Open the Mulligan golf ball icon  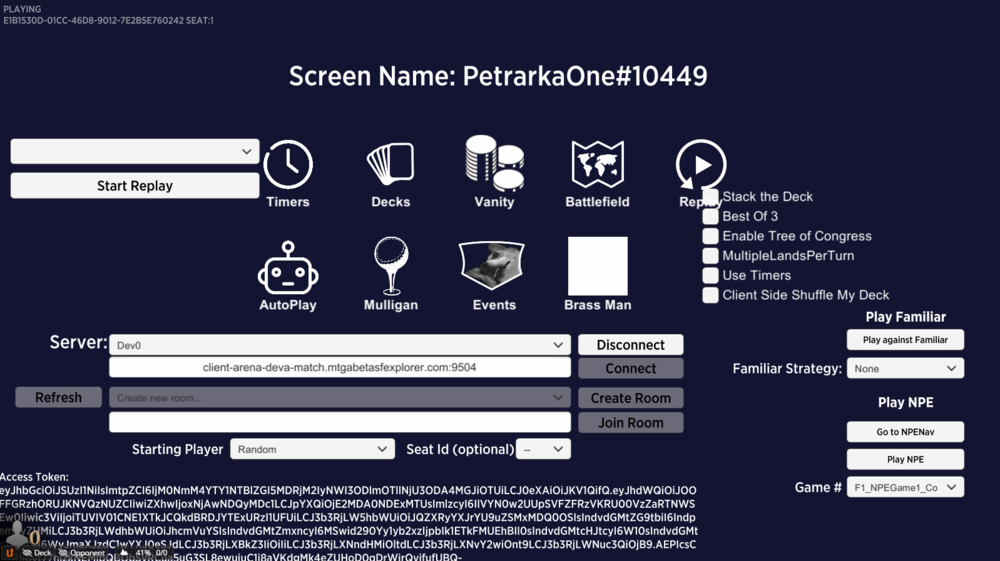click(391, 265)
